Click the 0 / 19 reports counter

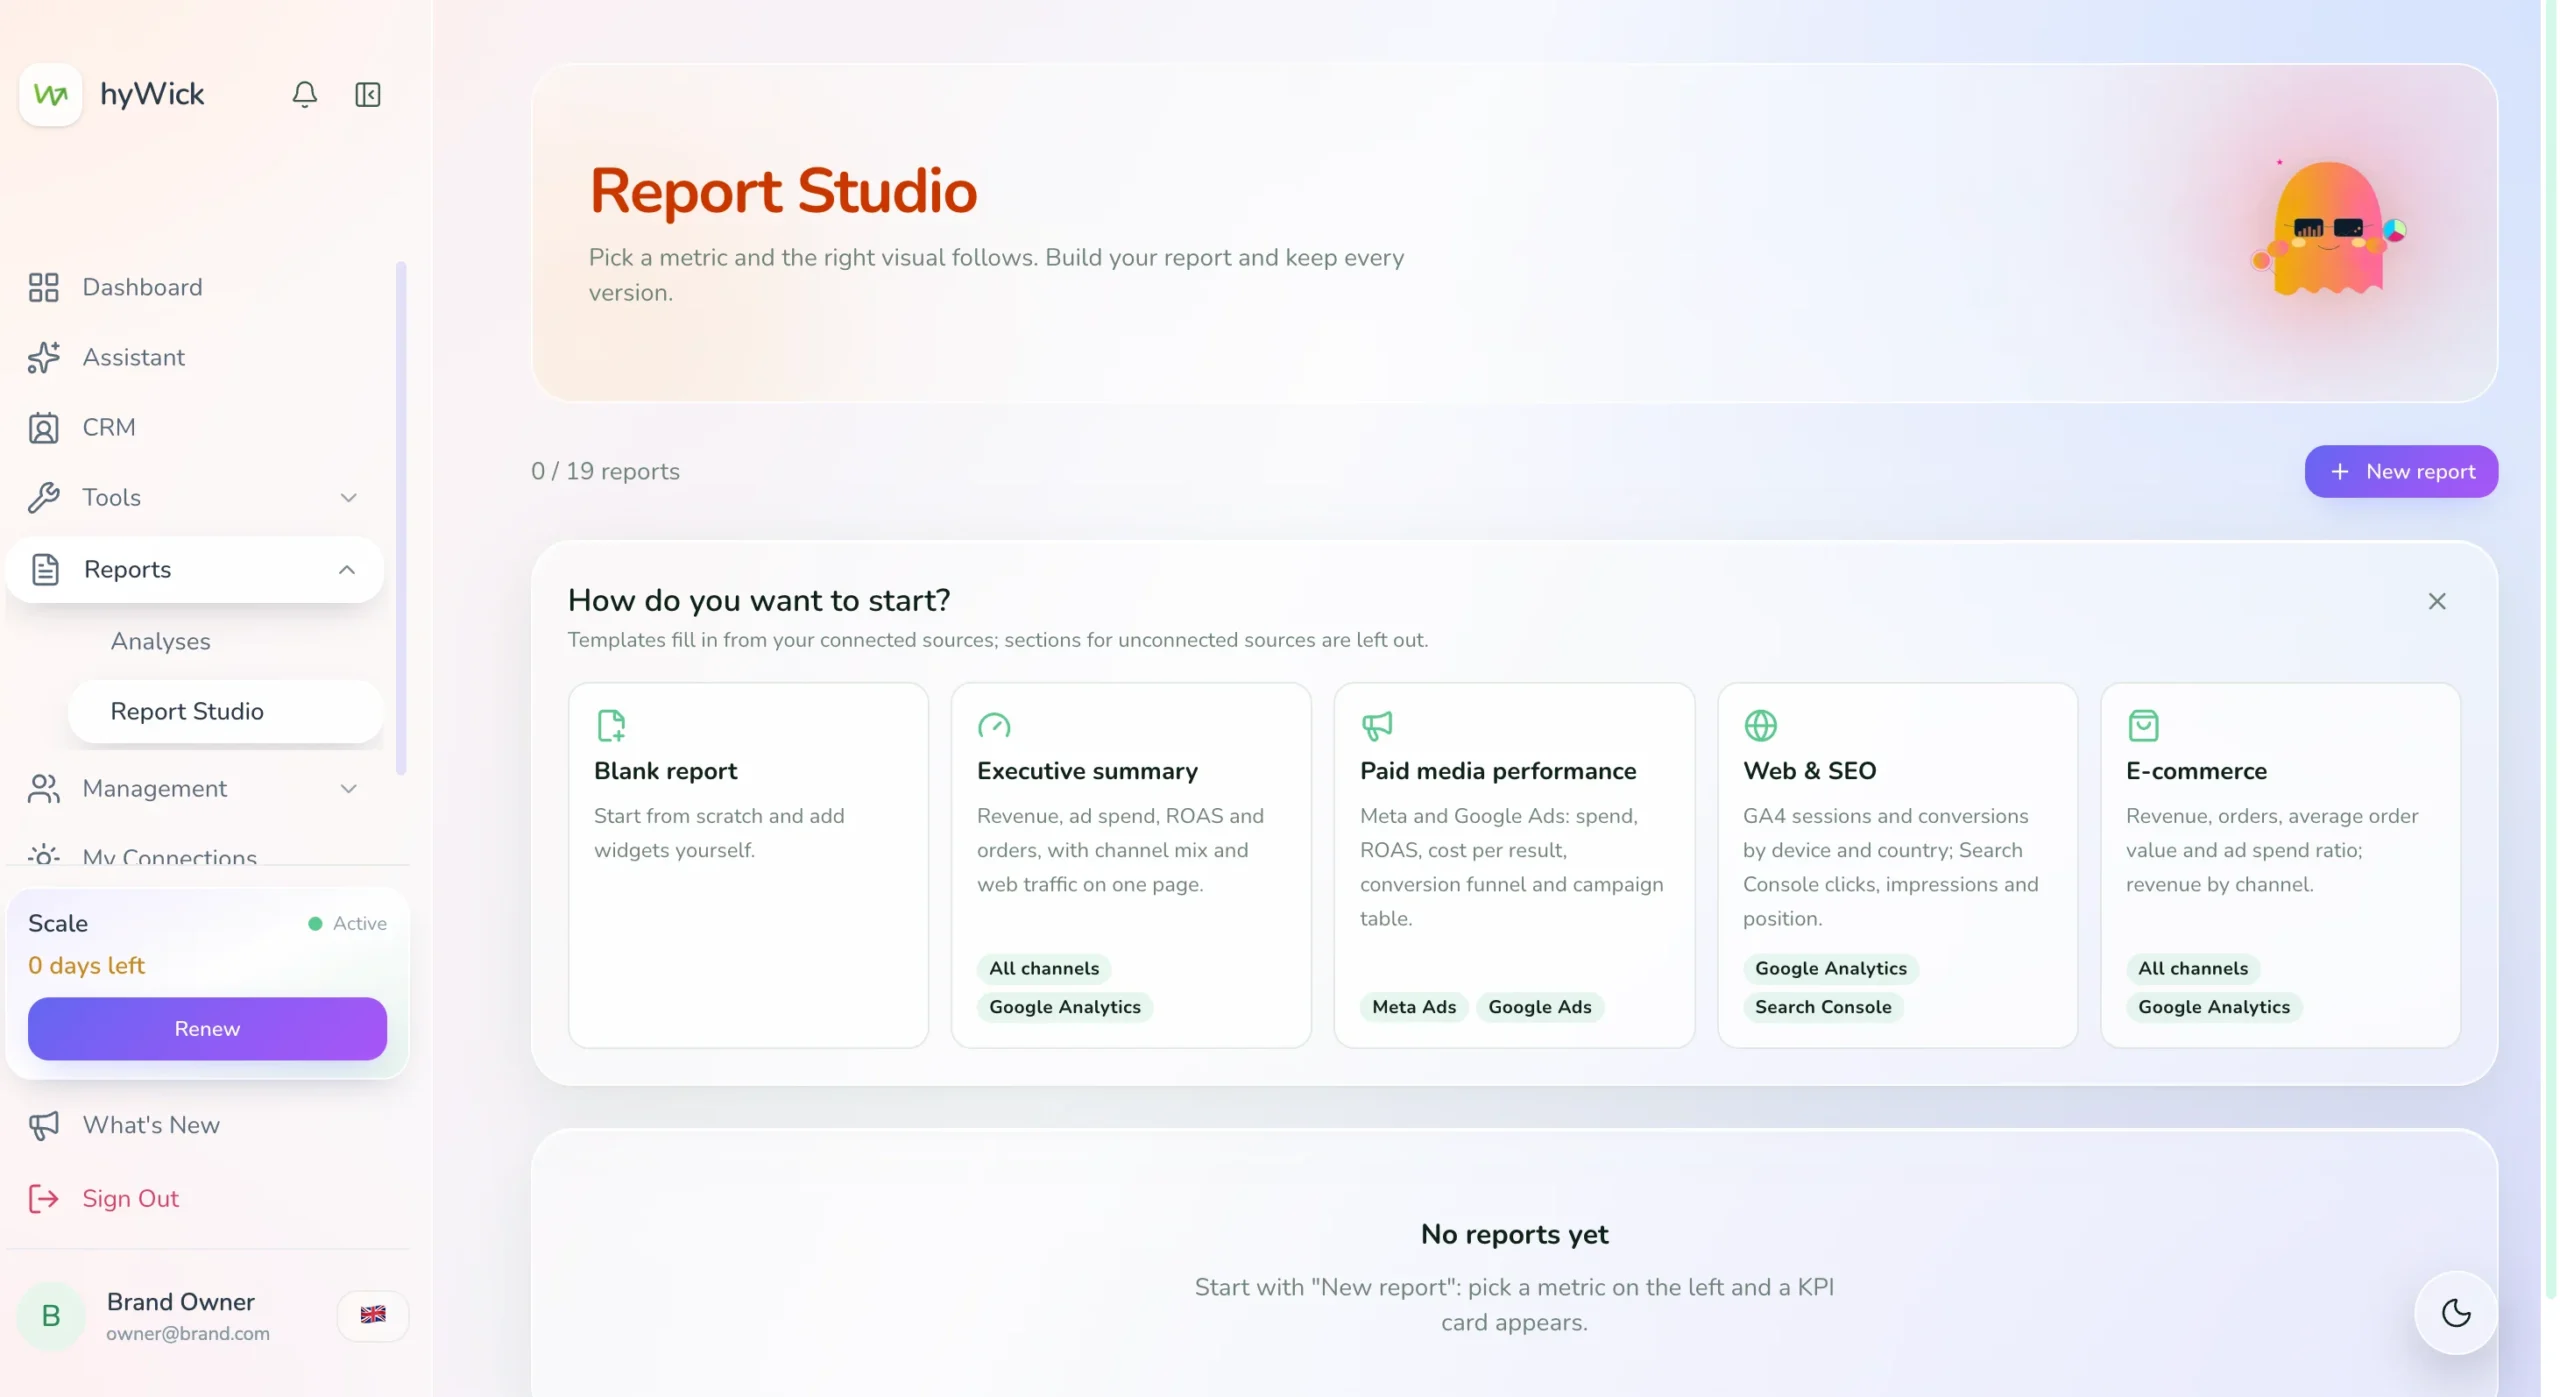[x=605, y=471]
